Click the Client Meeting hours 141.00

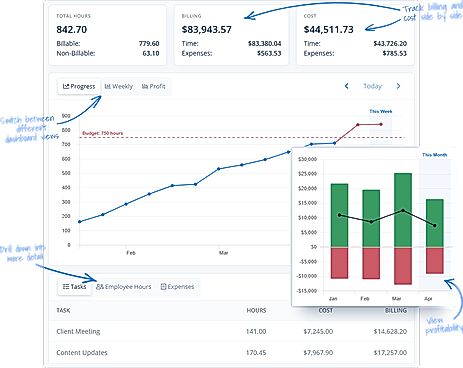coord(256,332)
